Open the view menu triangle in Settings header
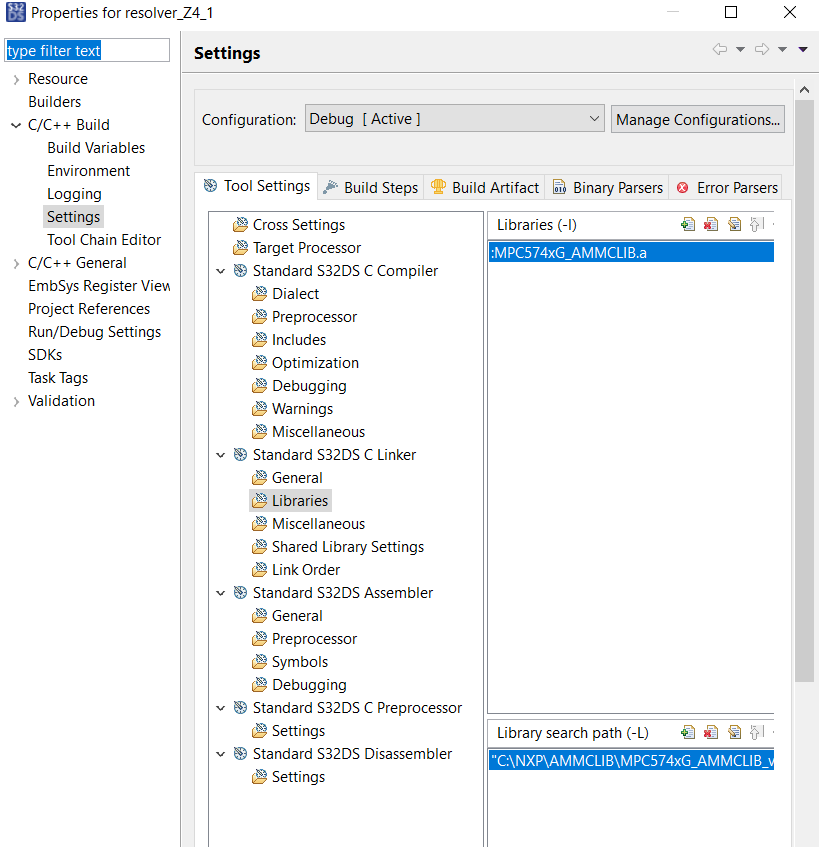The image size is (819, 847). tap(803, 50)
